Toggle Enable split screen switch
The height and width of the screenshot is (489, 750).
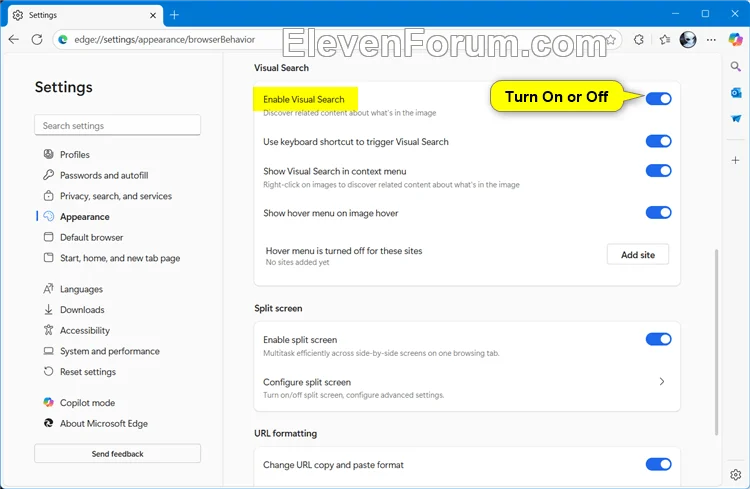pos(659,339)
